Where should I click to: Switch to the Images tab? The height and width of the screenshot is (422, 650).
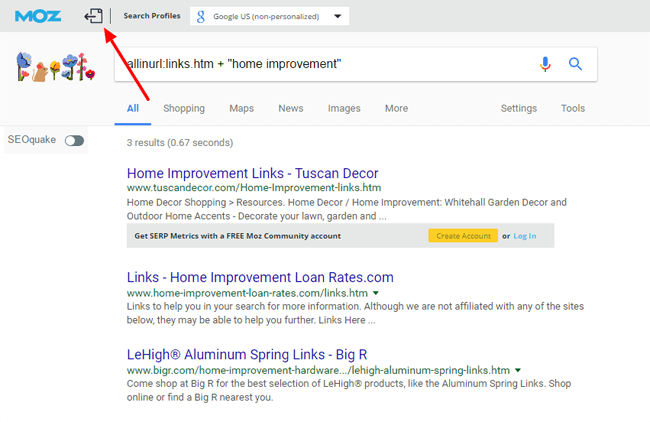point(344,108)
